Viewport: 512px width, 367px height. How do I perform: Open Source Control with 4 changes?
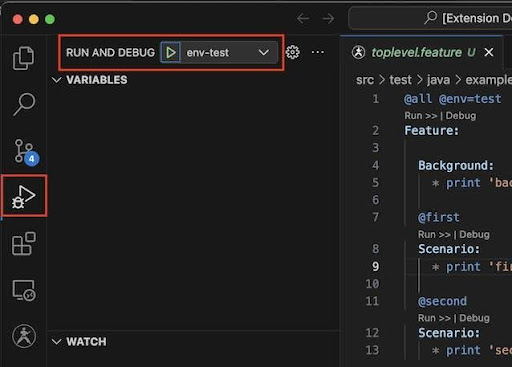tap(26, 152)
